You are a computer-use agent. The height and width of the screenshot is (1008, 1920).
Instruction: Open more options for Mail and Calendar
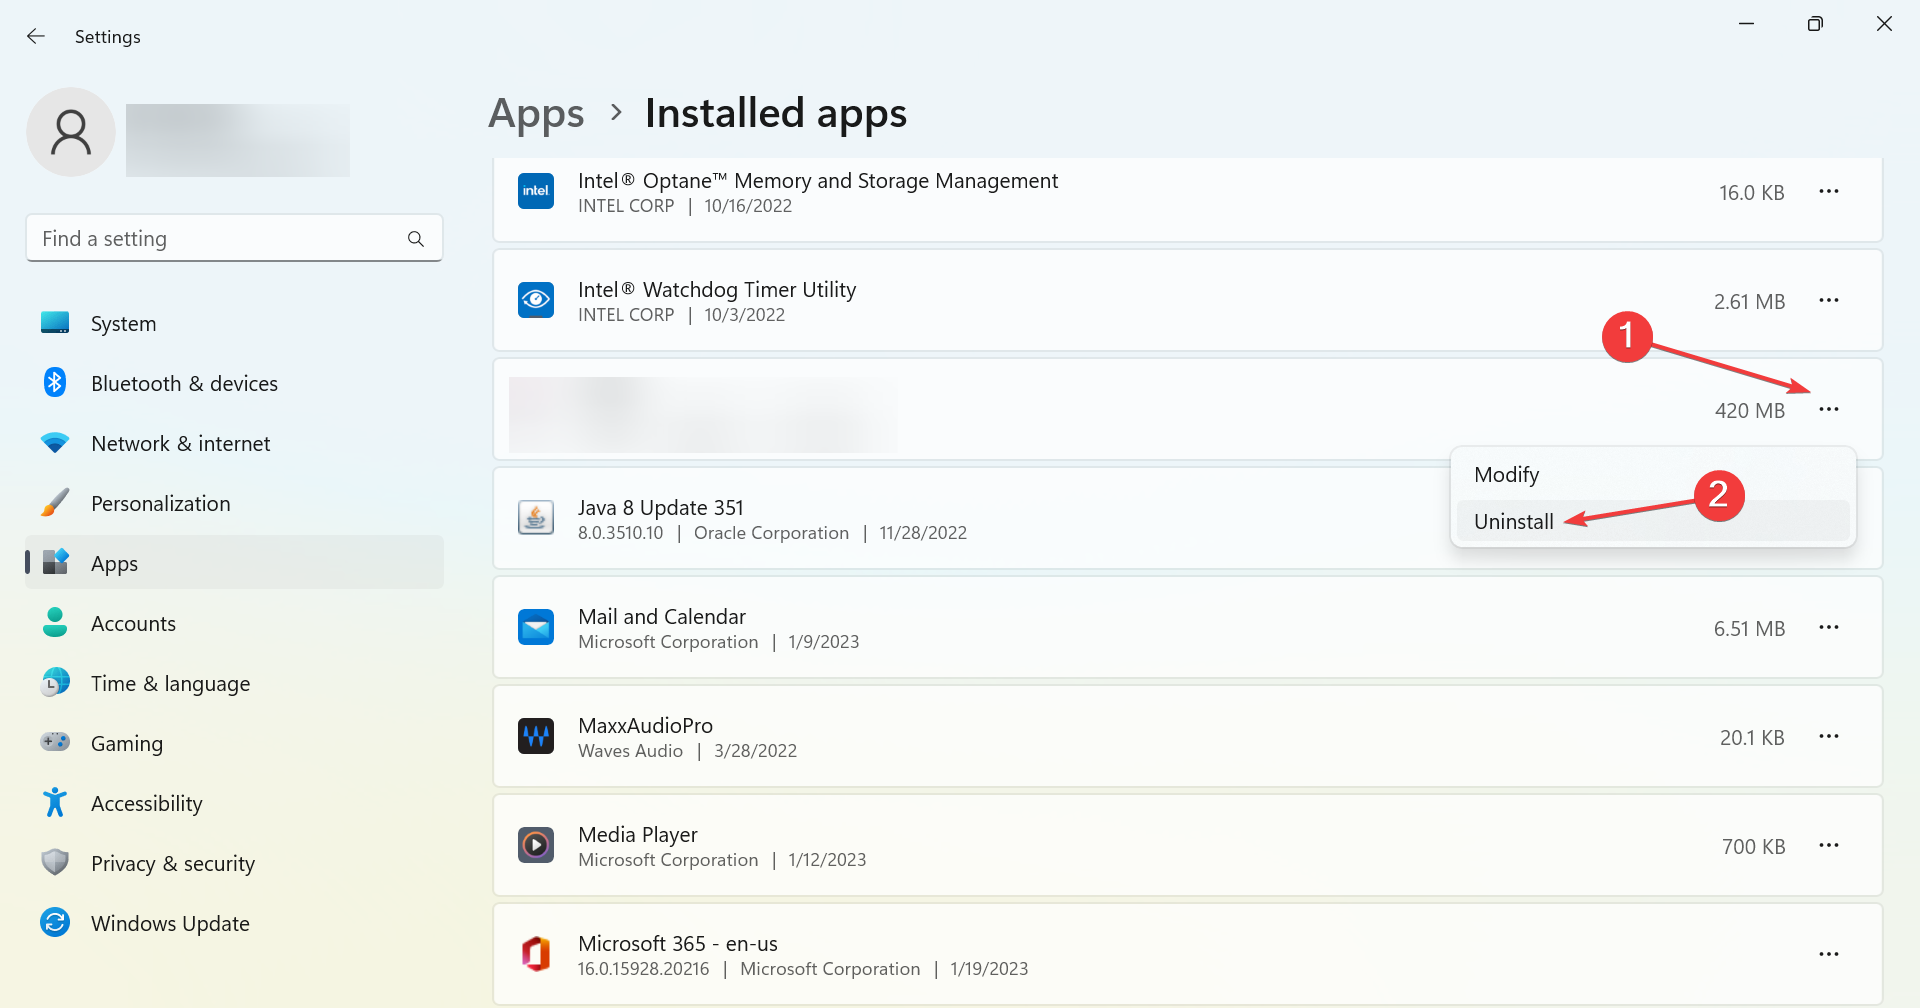[1829, 627]
